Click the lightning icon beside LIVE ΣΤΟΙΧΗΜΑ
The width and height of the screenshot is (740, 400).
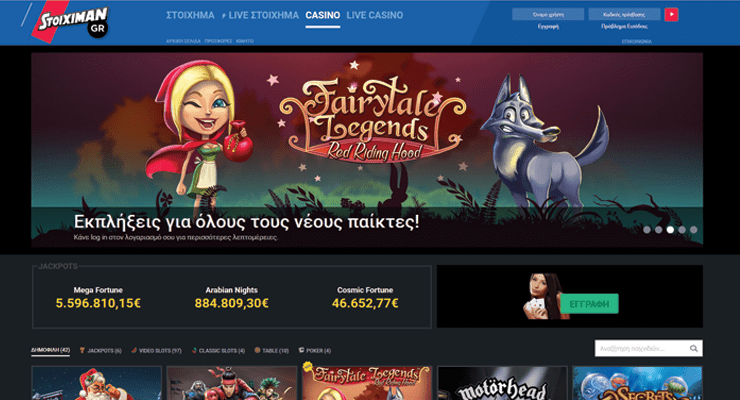click(x=224, y=16)
